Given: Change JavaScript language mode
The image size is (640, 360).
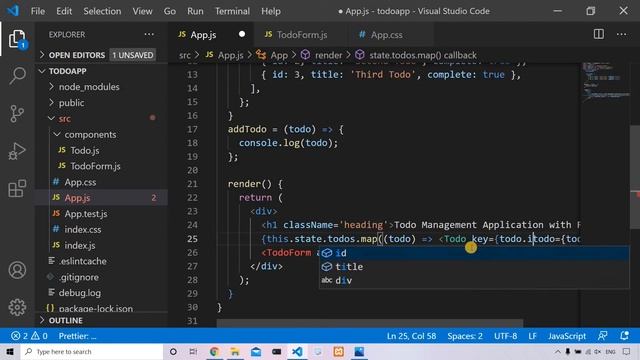Looking at the screenshot, I should (x=567, y=336).
